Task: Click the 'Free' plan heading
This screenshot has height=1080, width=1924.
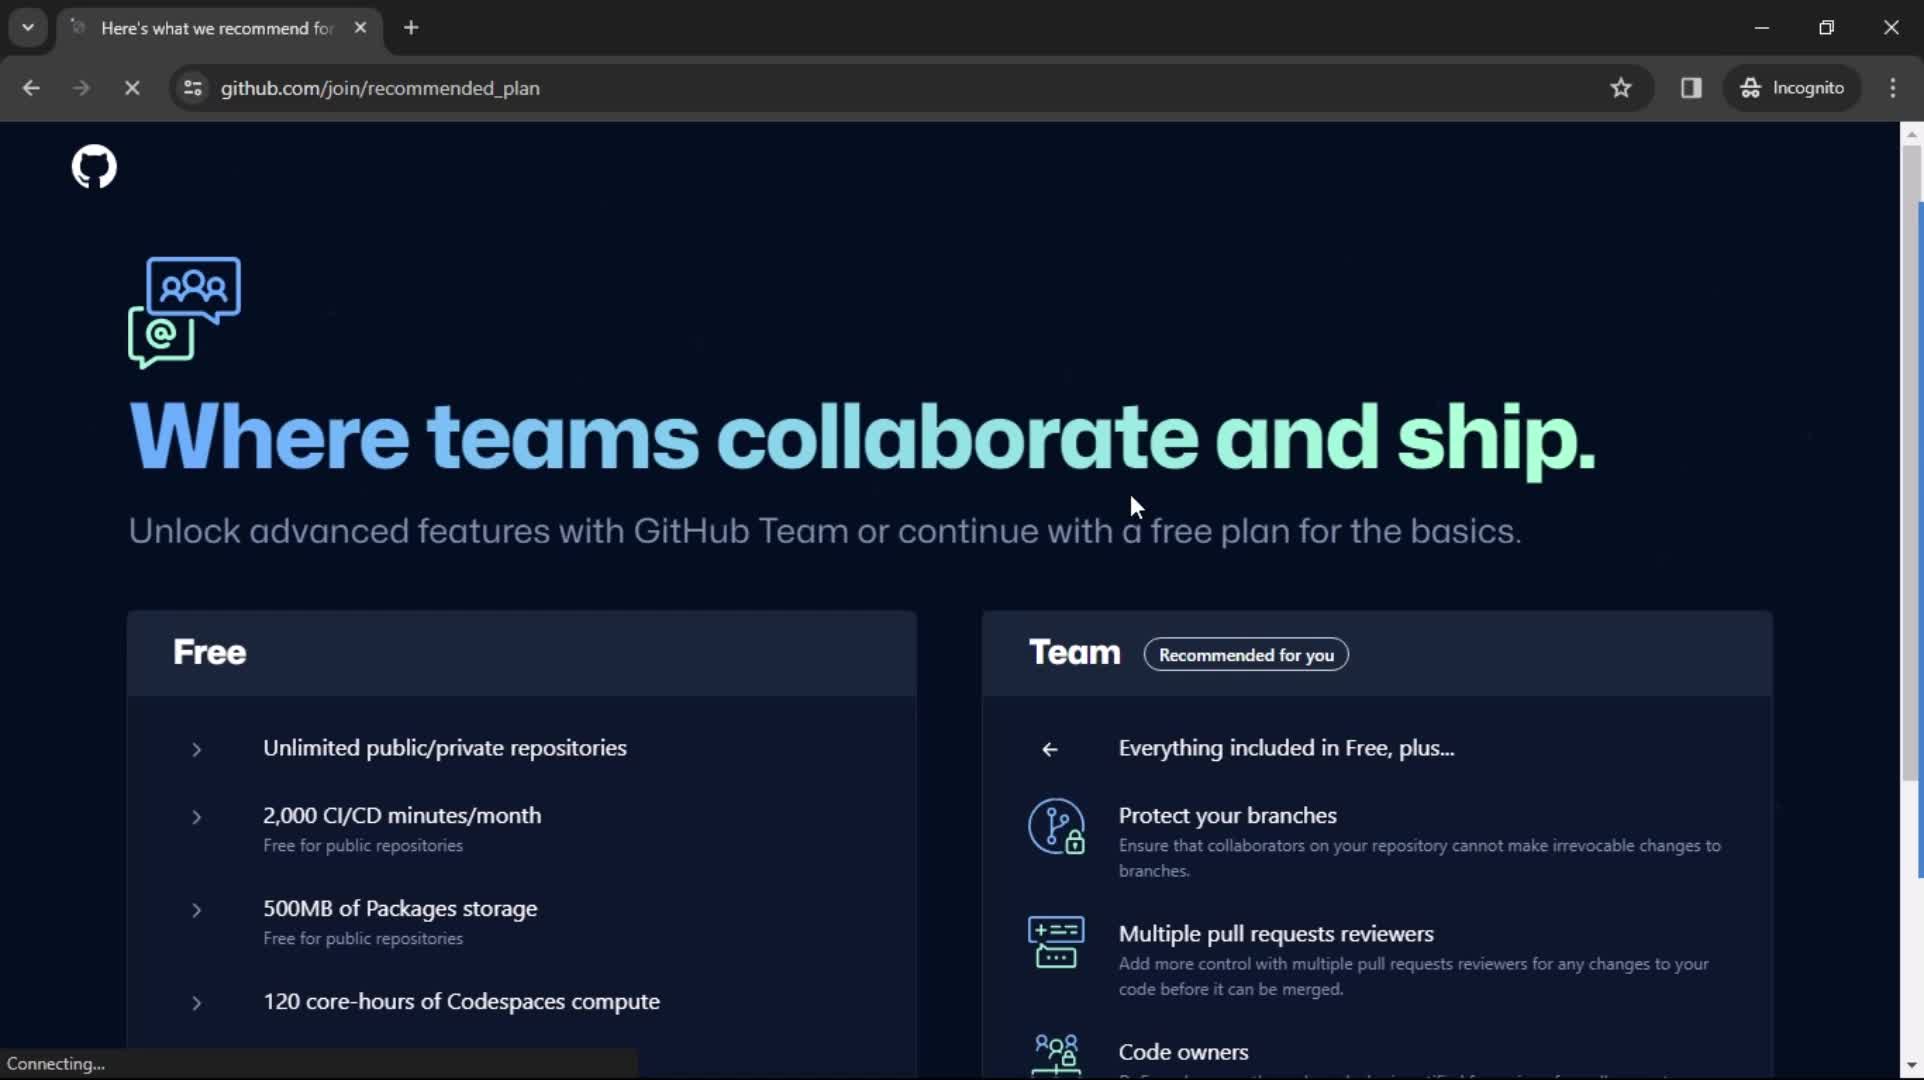Action: coord(209,652)
